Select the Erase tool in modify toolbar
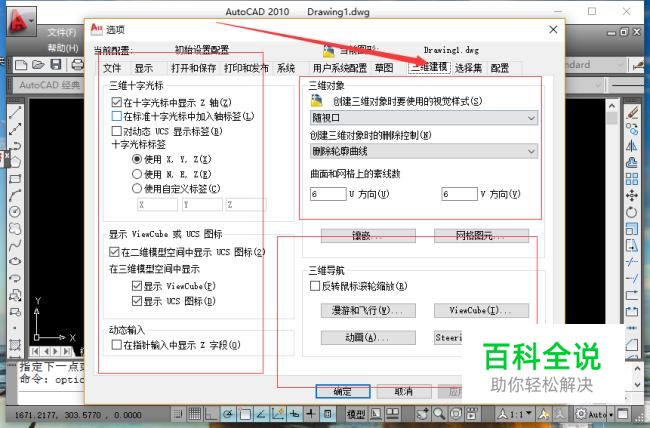The width and height of the screenshot is (650, 428). 632,112
